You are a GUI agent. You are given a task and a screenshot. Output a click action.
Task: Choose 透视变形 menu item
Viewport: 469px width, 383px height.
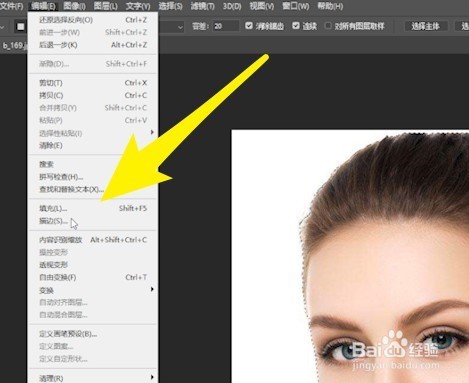(x=93, y=265)
